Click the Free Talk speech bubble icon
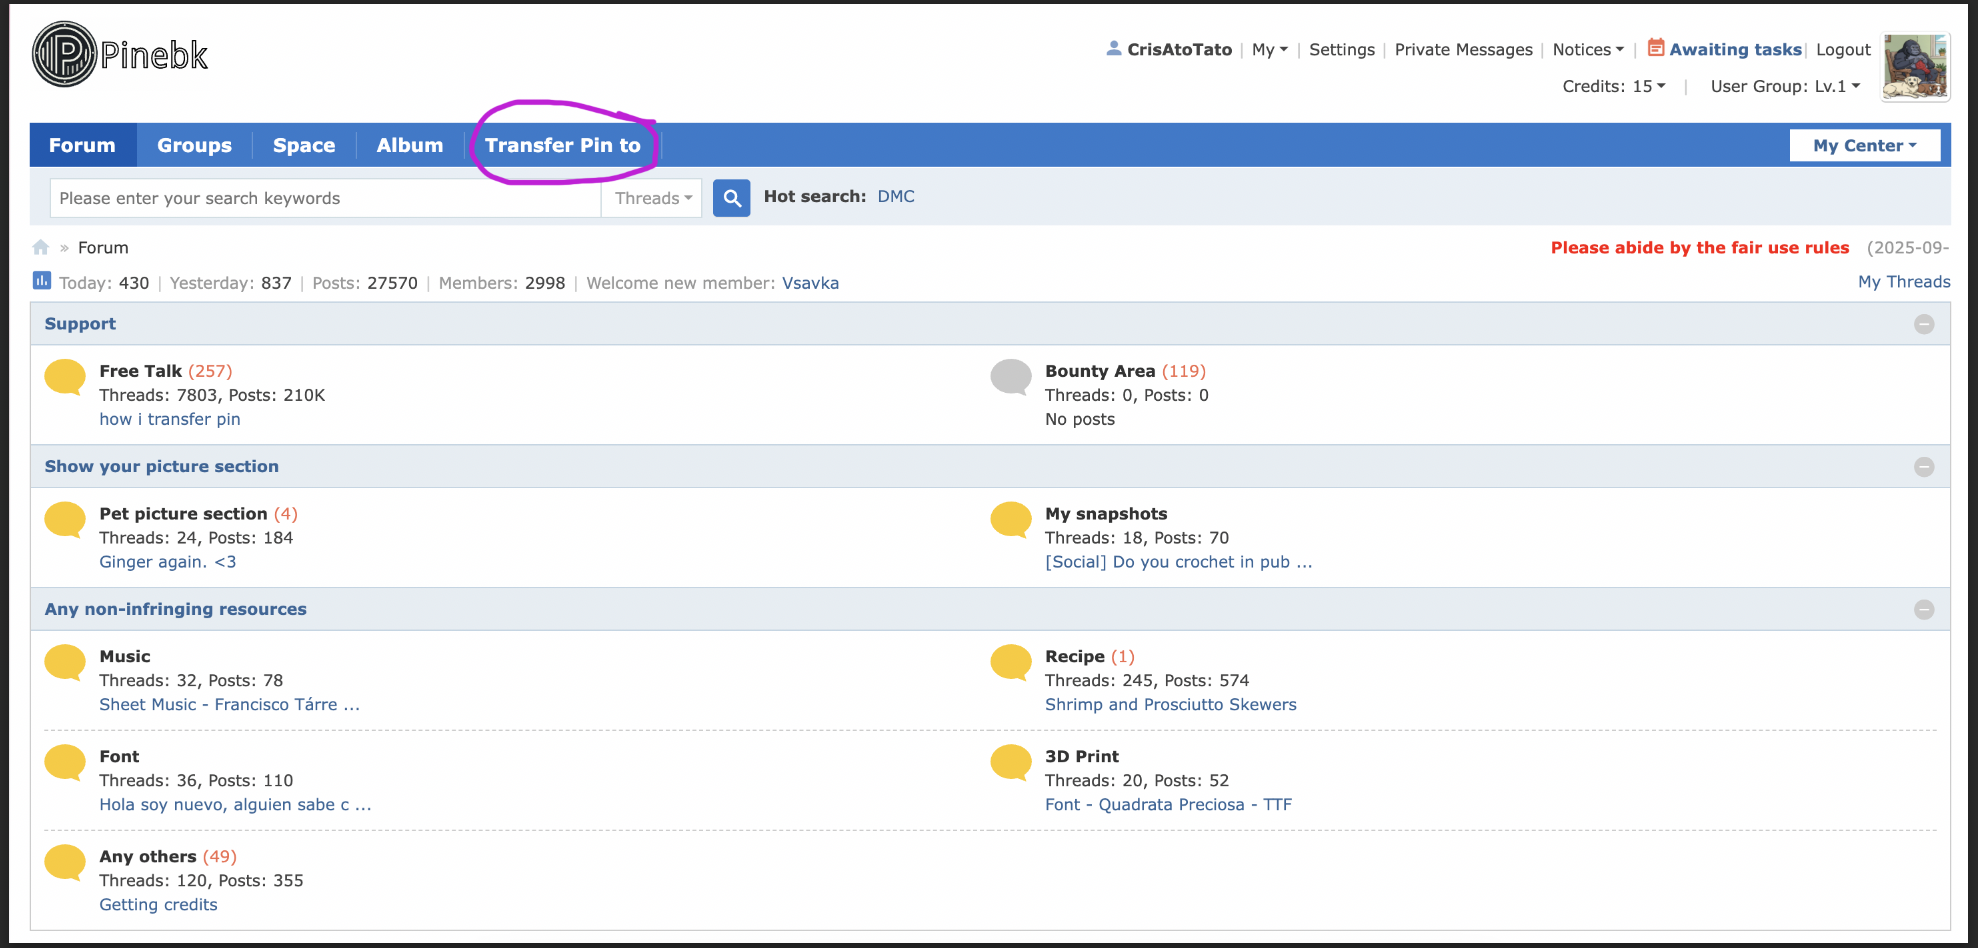 pos(65,377)
